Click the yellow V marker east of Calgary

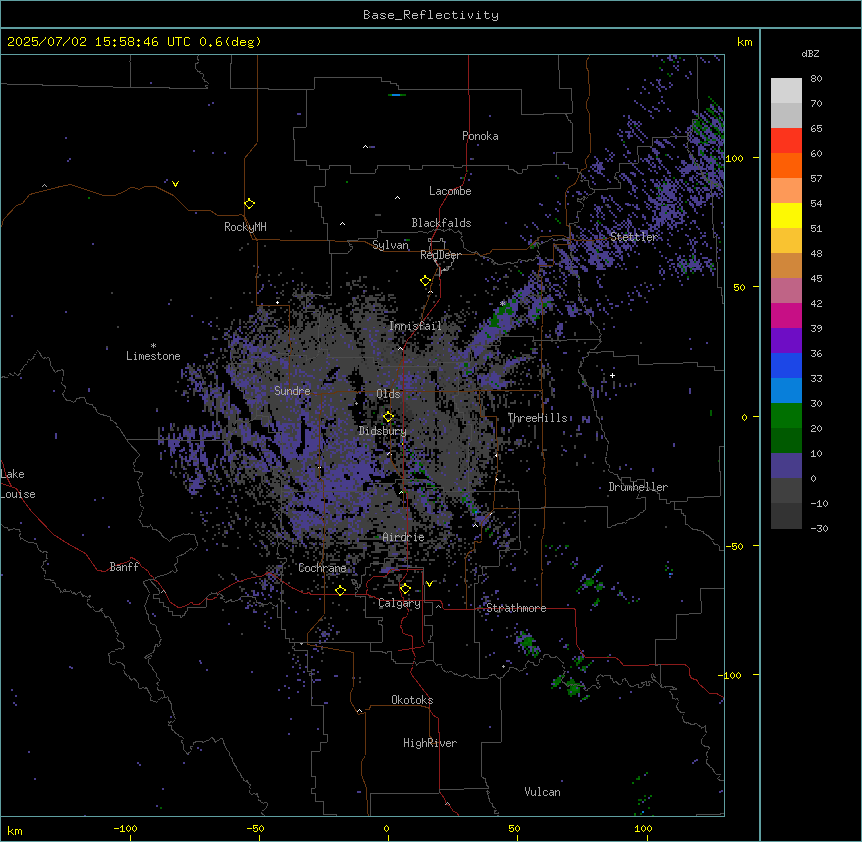(x=429, y=584)
